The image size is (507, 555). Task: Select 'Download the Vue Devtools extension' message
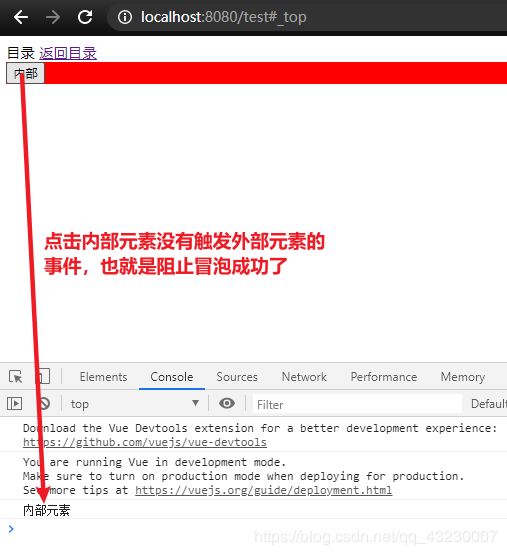pos(260,428)
